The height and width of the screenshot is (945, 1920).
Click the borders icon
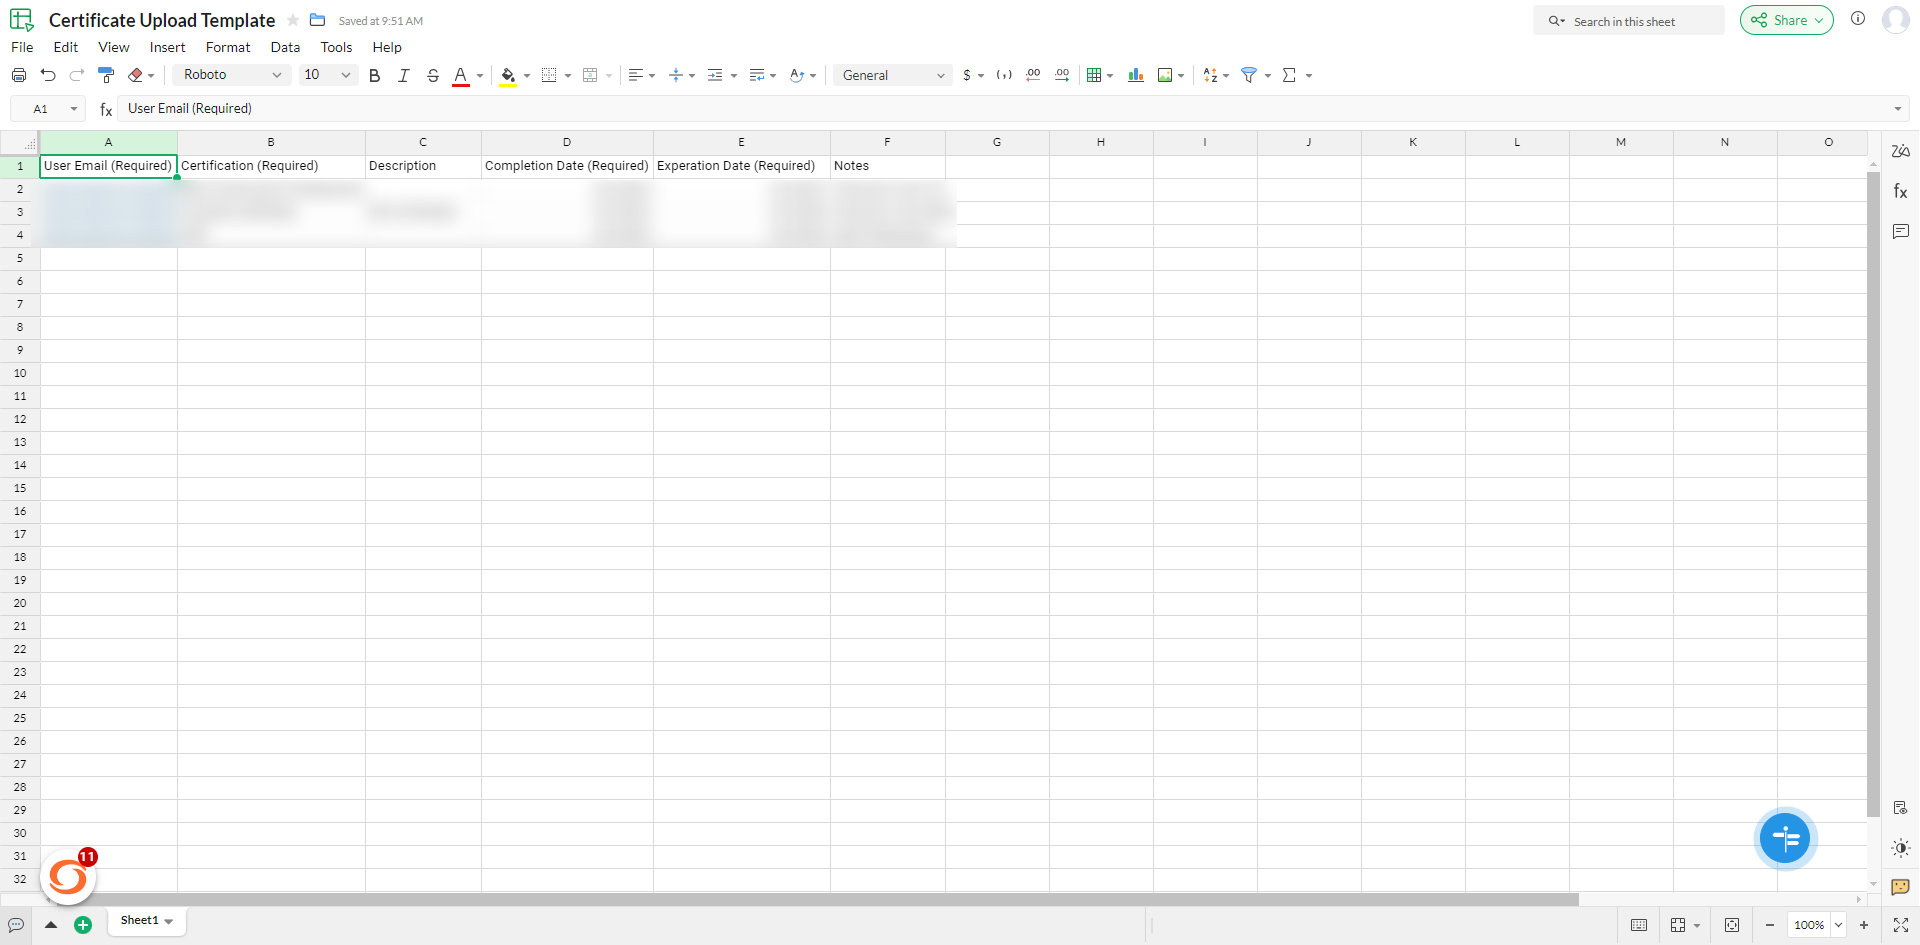pyautogui.click(x=549, y=75)
